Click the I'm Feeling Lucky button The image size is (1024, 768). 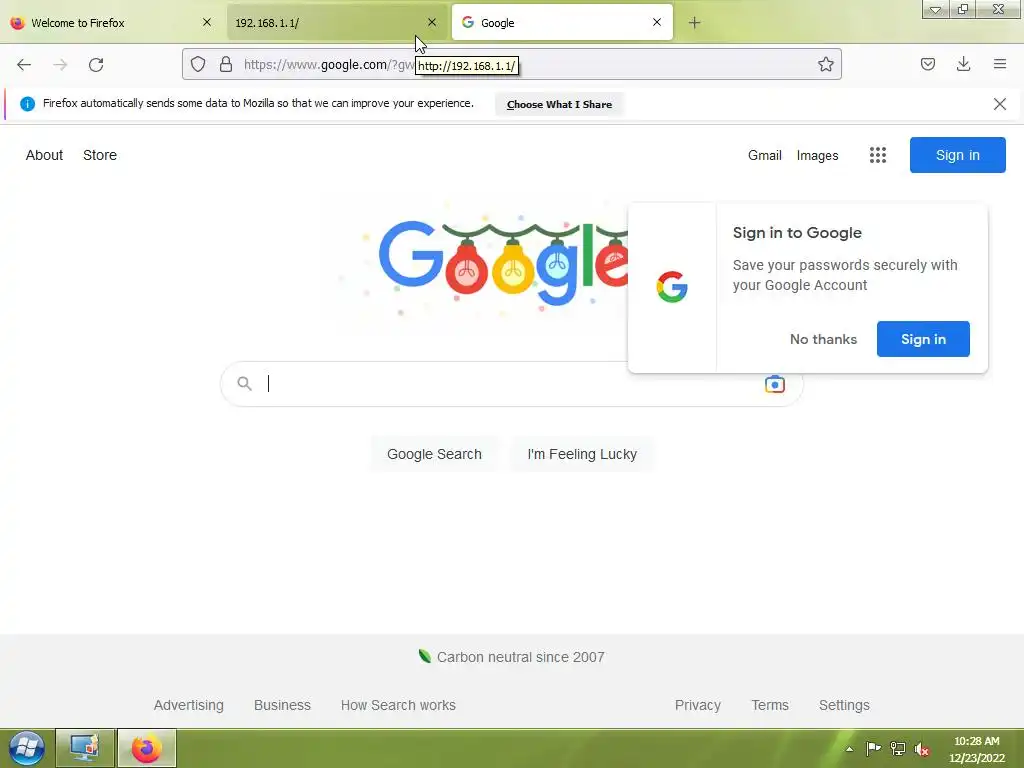pyautogui.click(x=582, y=454)
